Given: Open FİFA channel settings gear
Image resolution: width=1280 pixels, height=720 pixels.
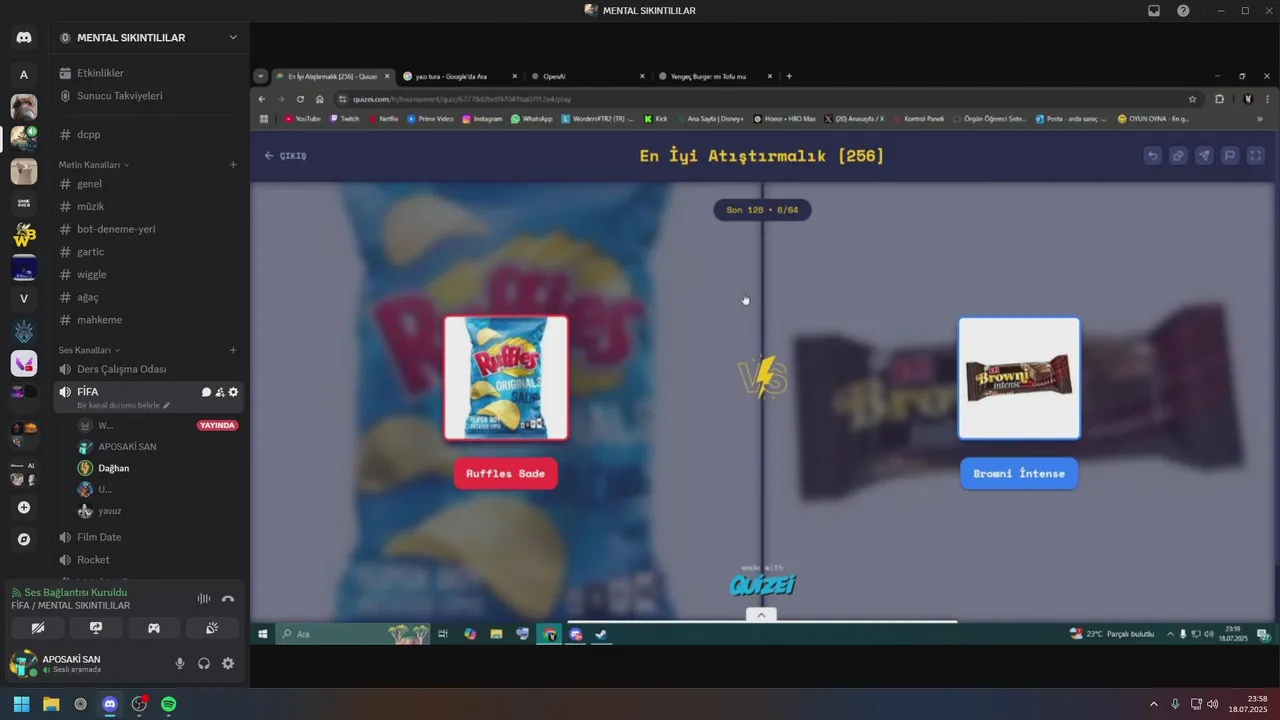Looking at the screenshot, I should [x=234, y=392].
